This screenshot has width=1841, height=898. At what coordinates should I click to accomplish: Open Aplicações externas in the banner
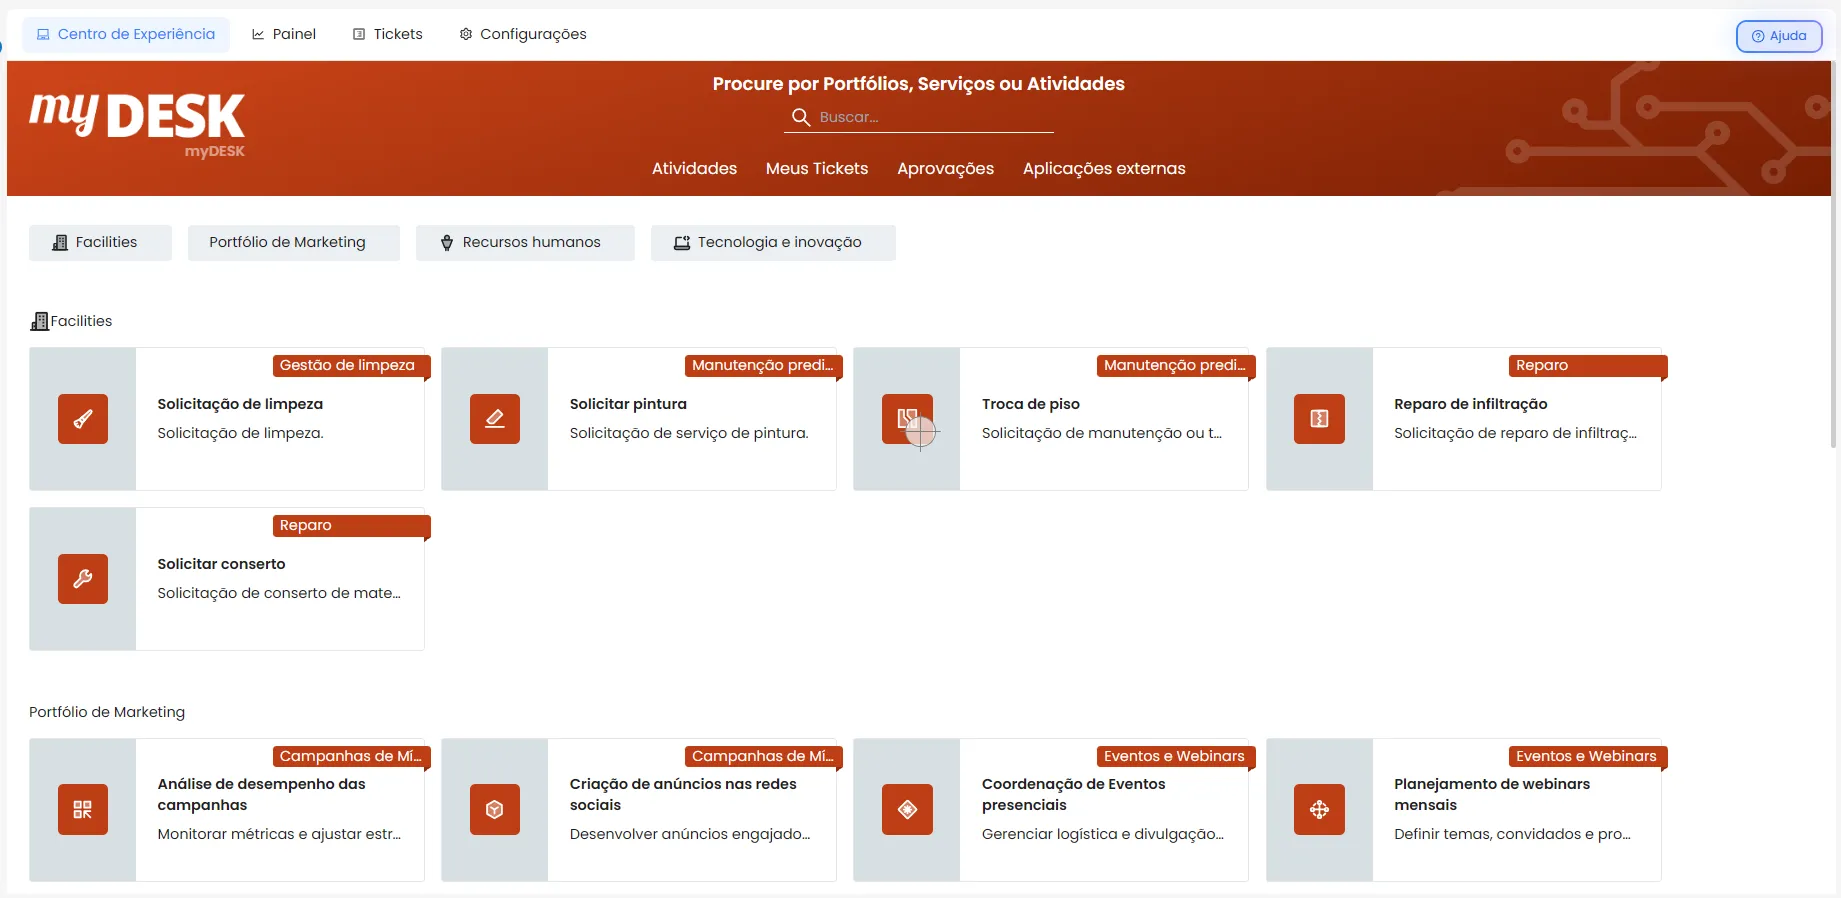(x=1104, y=169)
